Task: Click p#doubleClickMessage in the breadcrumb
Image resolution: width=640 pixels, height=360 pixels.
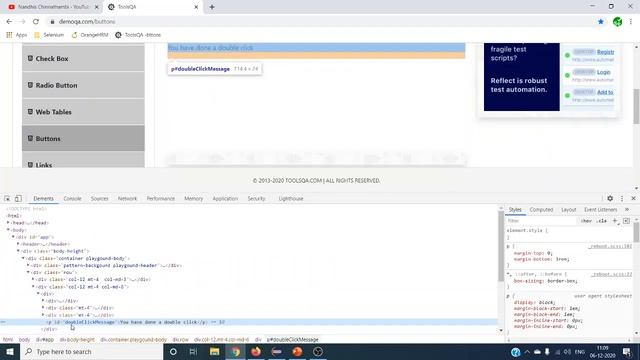Action: coord(292,340)
